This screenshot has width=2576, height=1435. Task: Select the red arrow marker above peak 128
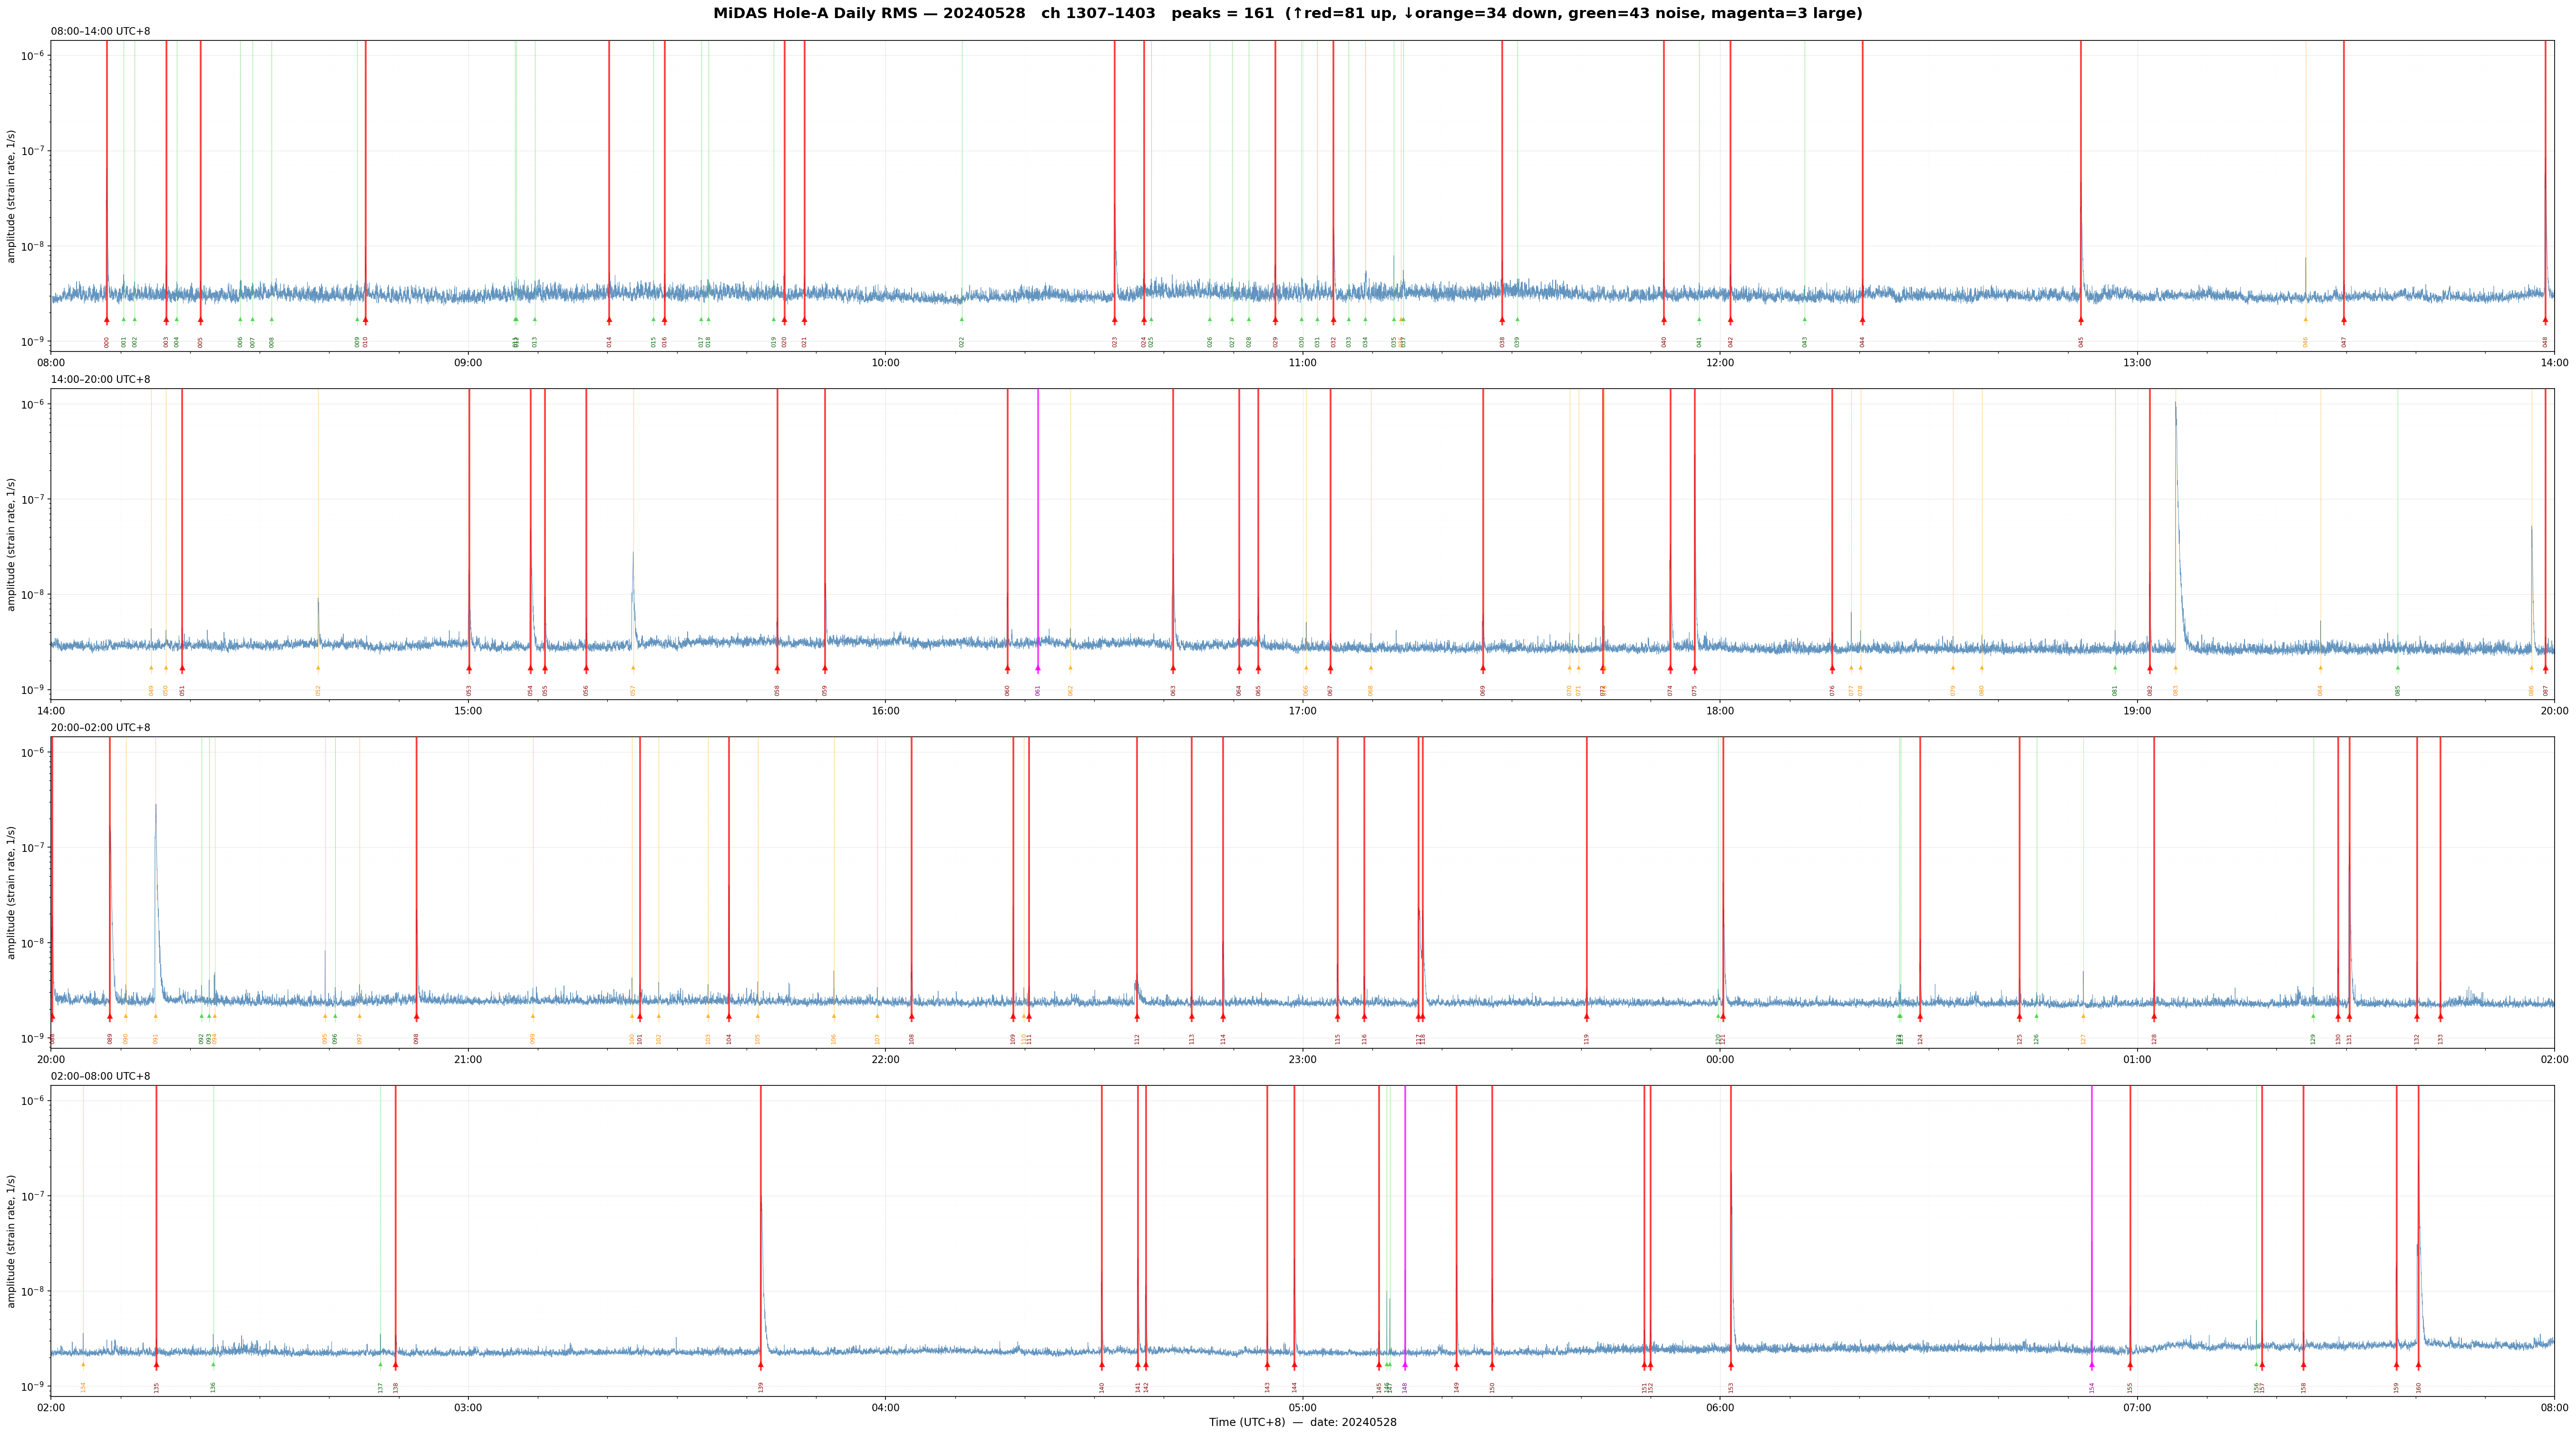coord(2154,1017)
